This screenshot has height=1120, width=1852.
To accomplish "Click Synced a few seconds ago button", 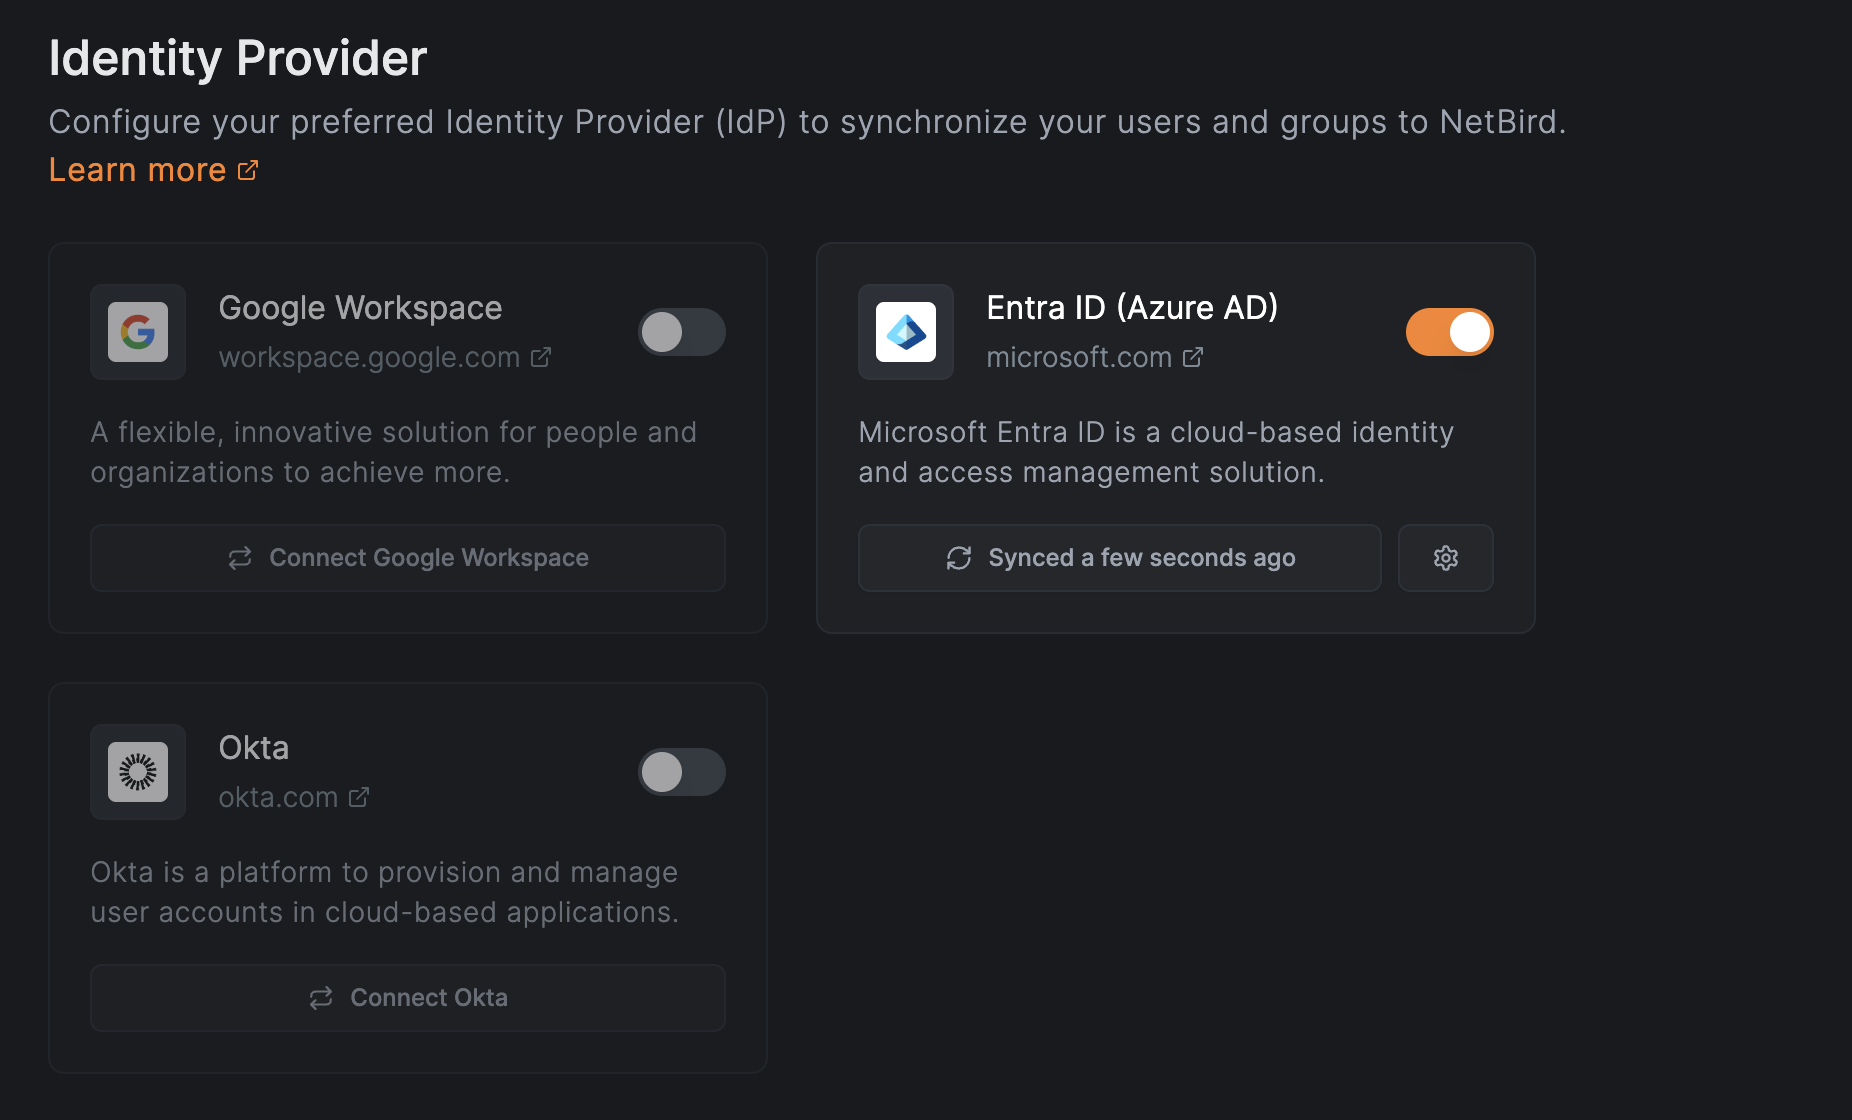I will tap(1120, 558).
